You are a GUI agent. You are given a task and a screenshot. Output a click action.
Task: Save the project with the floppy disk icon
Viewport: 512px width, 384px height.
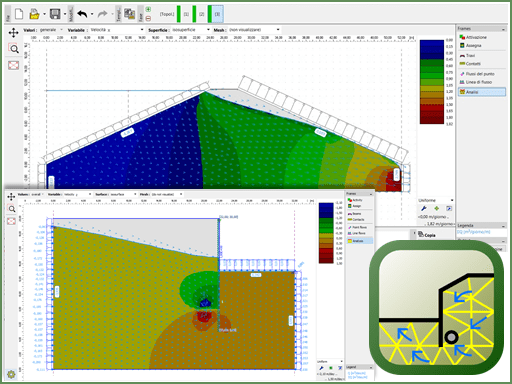coord(55,14)
